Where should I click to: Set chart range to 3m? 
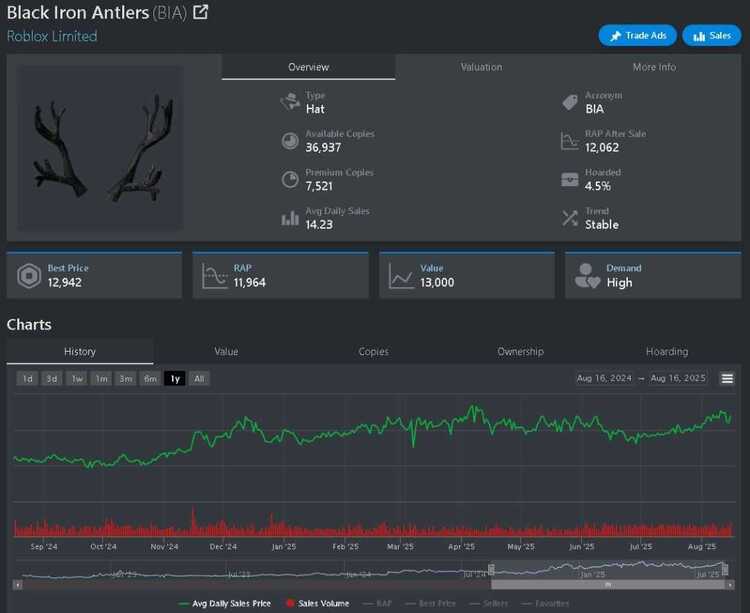126,379
